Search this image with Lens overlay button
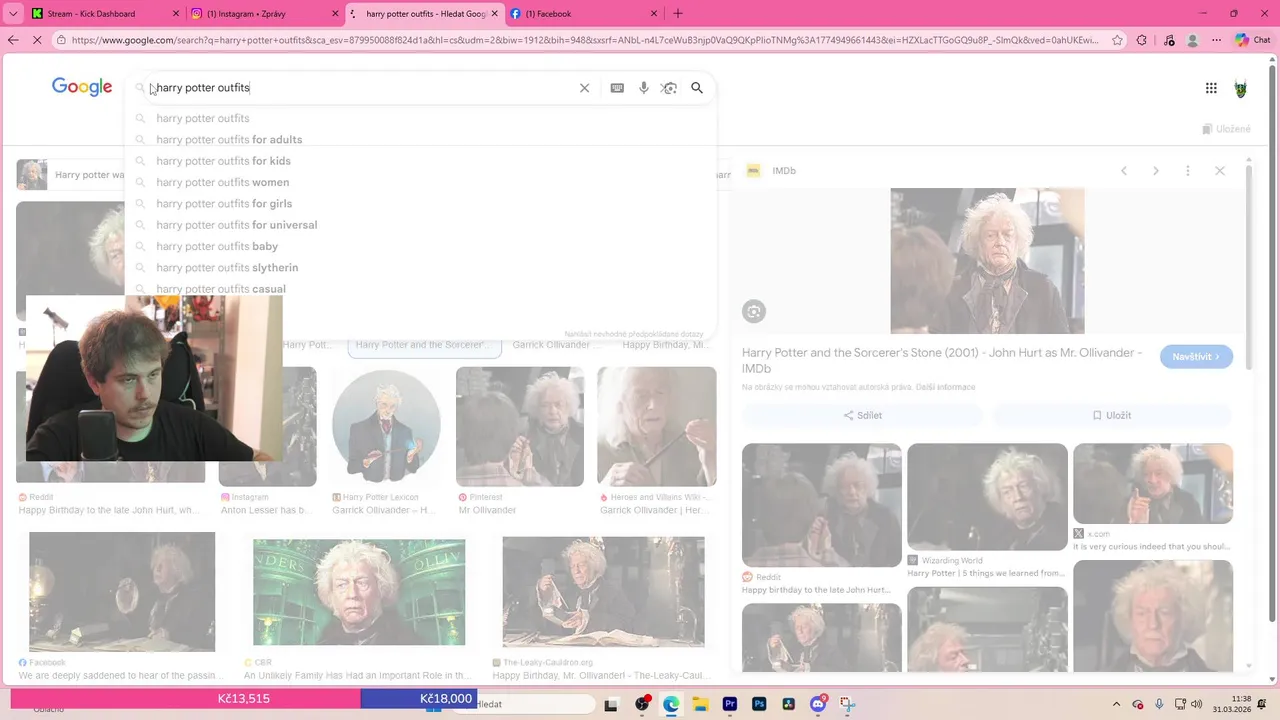Viewport: 1280px width, 720px height. (754, 312)
